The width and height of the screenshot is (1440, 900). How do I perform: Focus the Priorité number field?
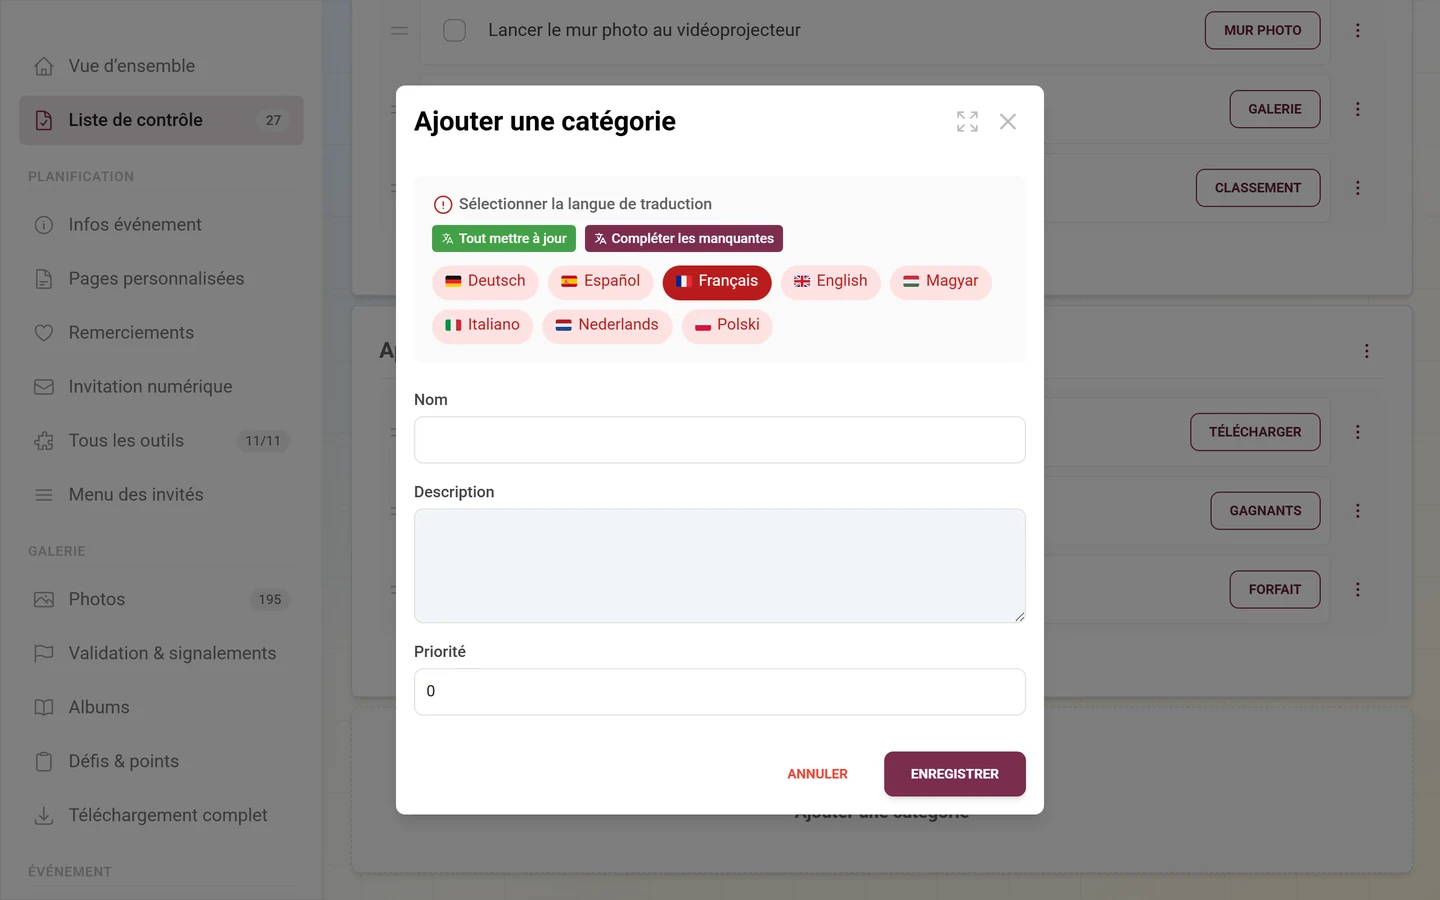click(x=720, y=692)
